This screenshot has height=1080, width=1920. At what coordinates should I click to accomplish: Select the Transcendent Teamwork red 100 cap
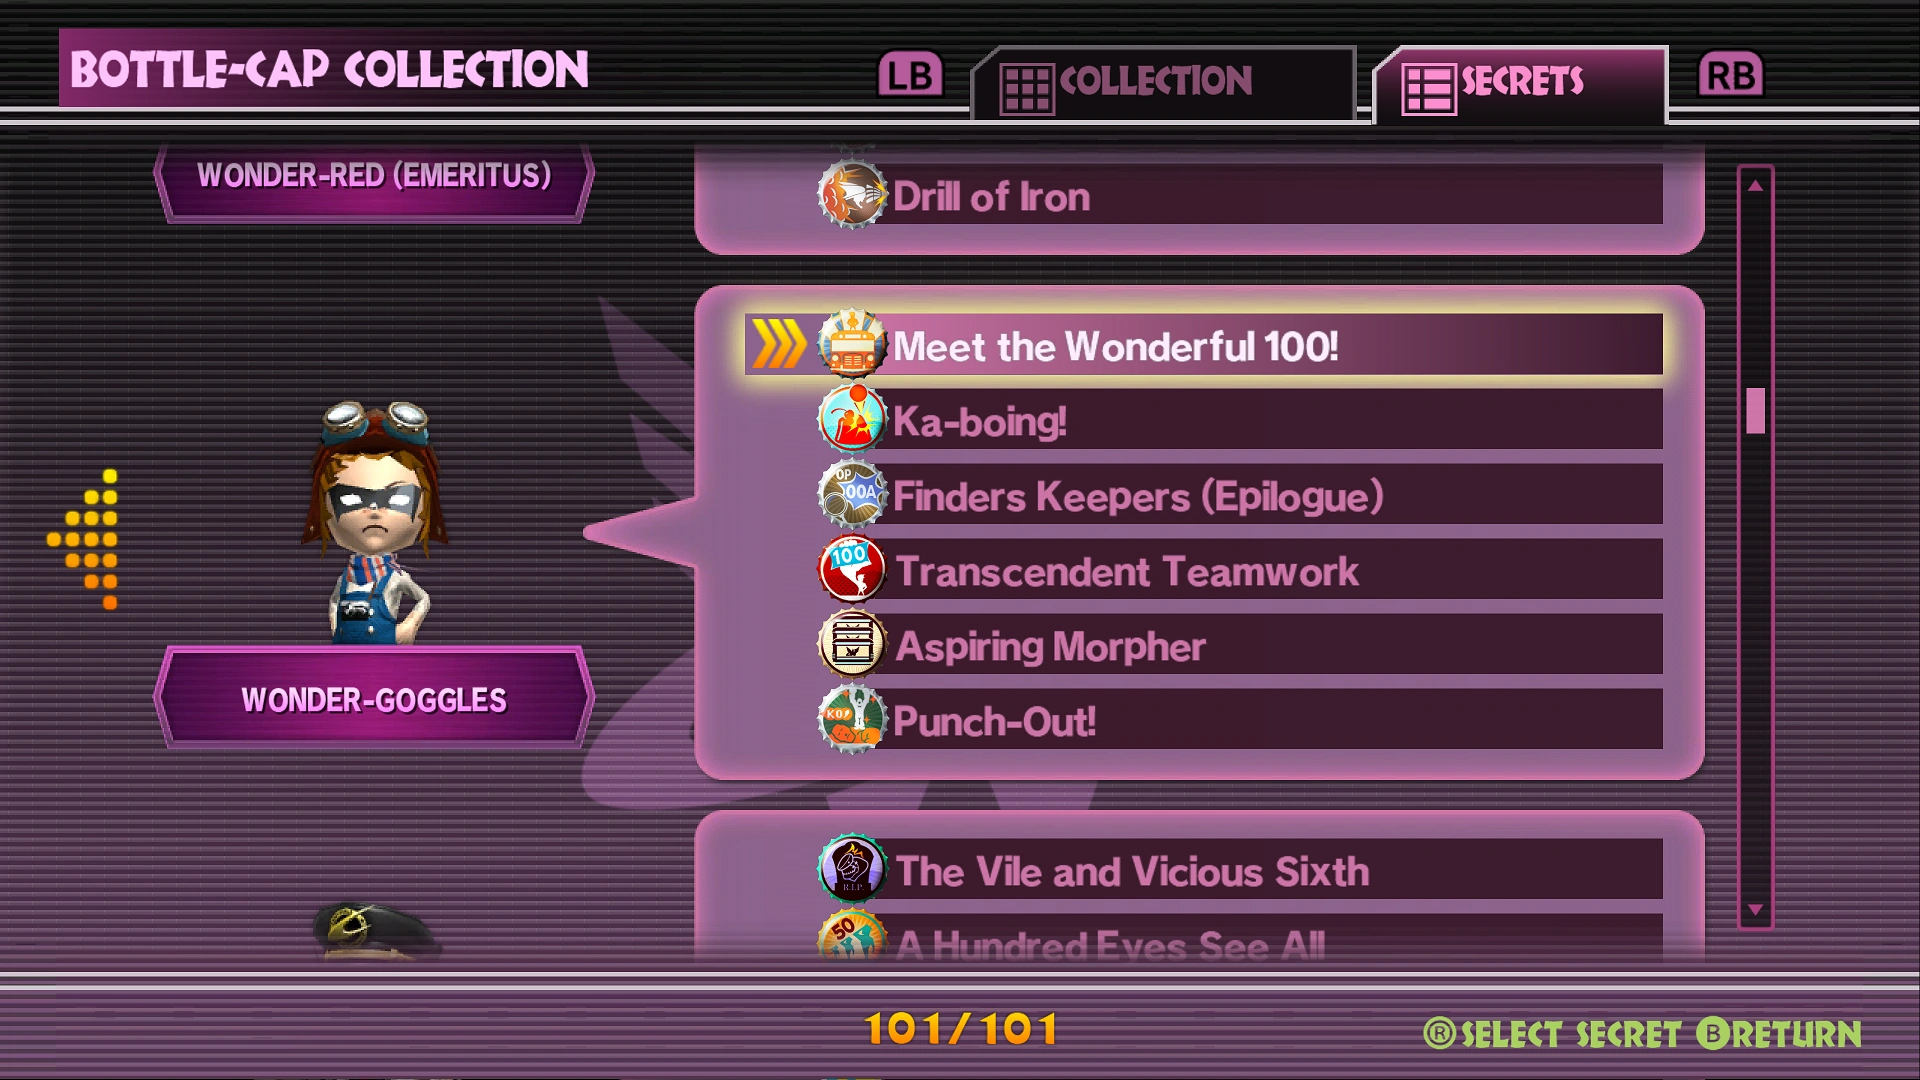(x=852, y=569)
